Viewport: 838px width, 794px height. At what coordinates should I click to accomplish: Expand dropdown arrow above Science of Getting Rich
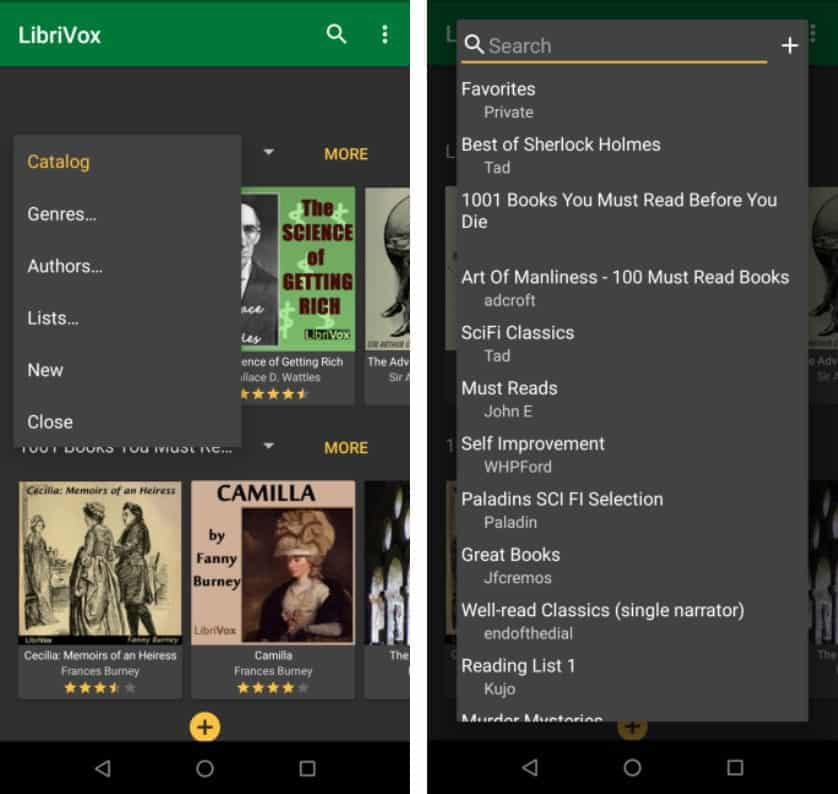pos(268,153)
